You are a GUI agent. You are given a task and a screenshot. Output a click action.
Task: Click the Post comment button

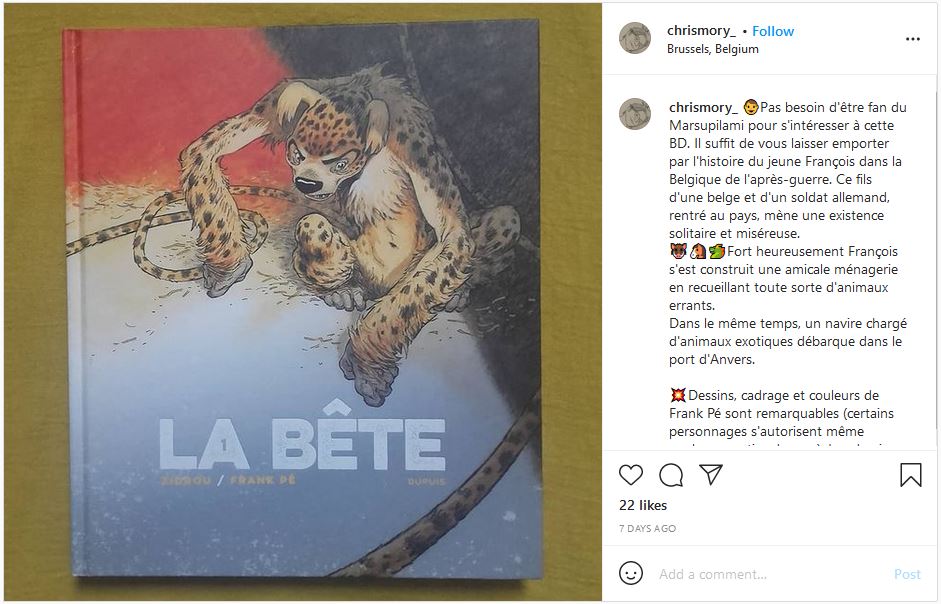click(907, 575)
